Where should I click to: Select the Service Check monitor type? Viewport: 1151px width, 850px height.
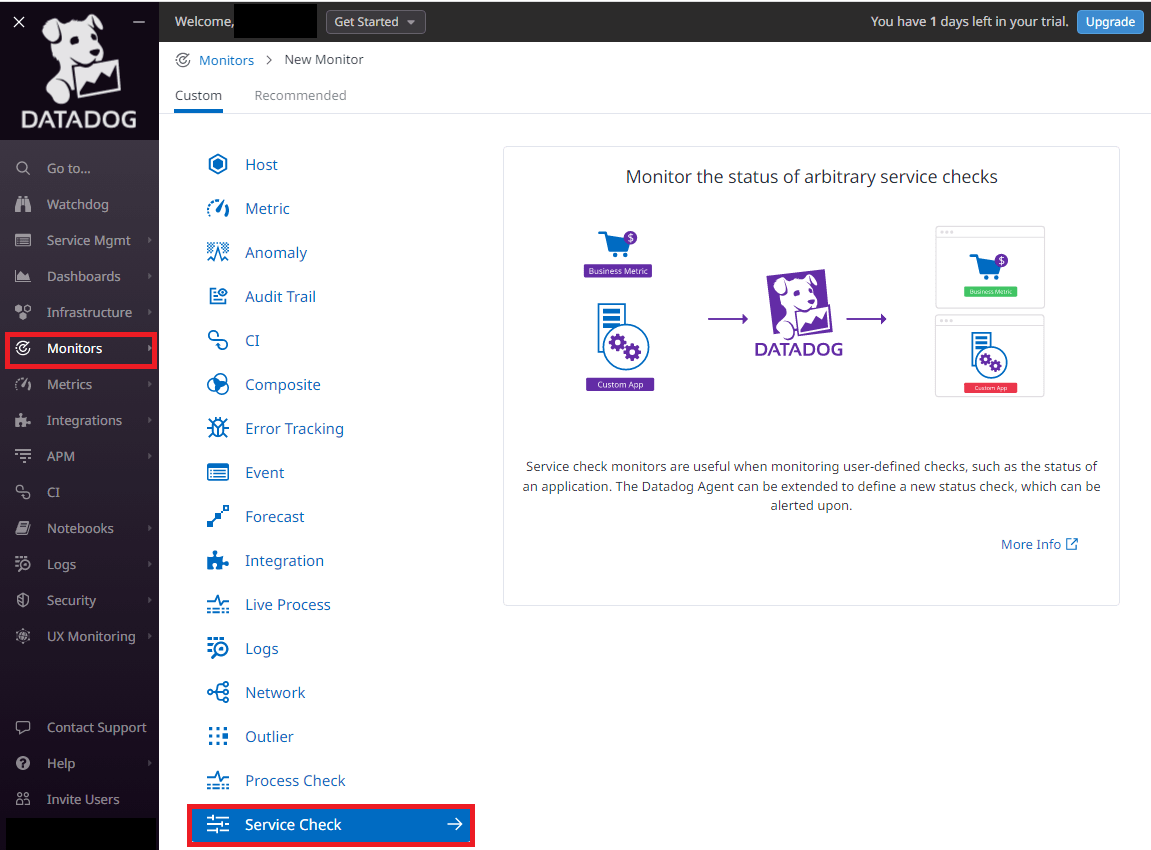(x=331, y=825)
